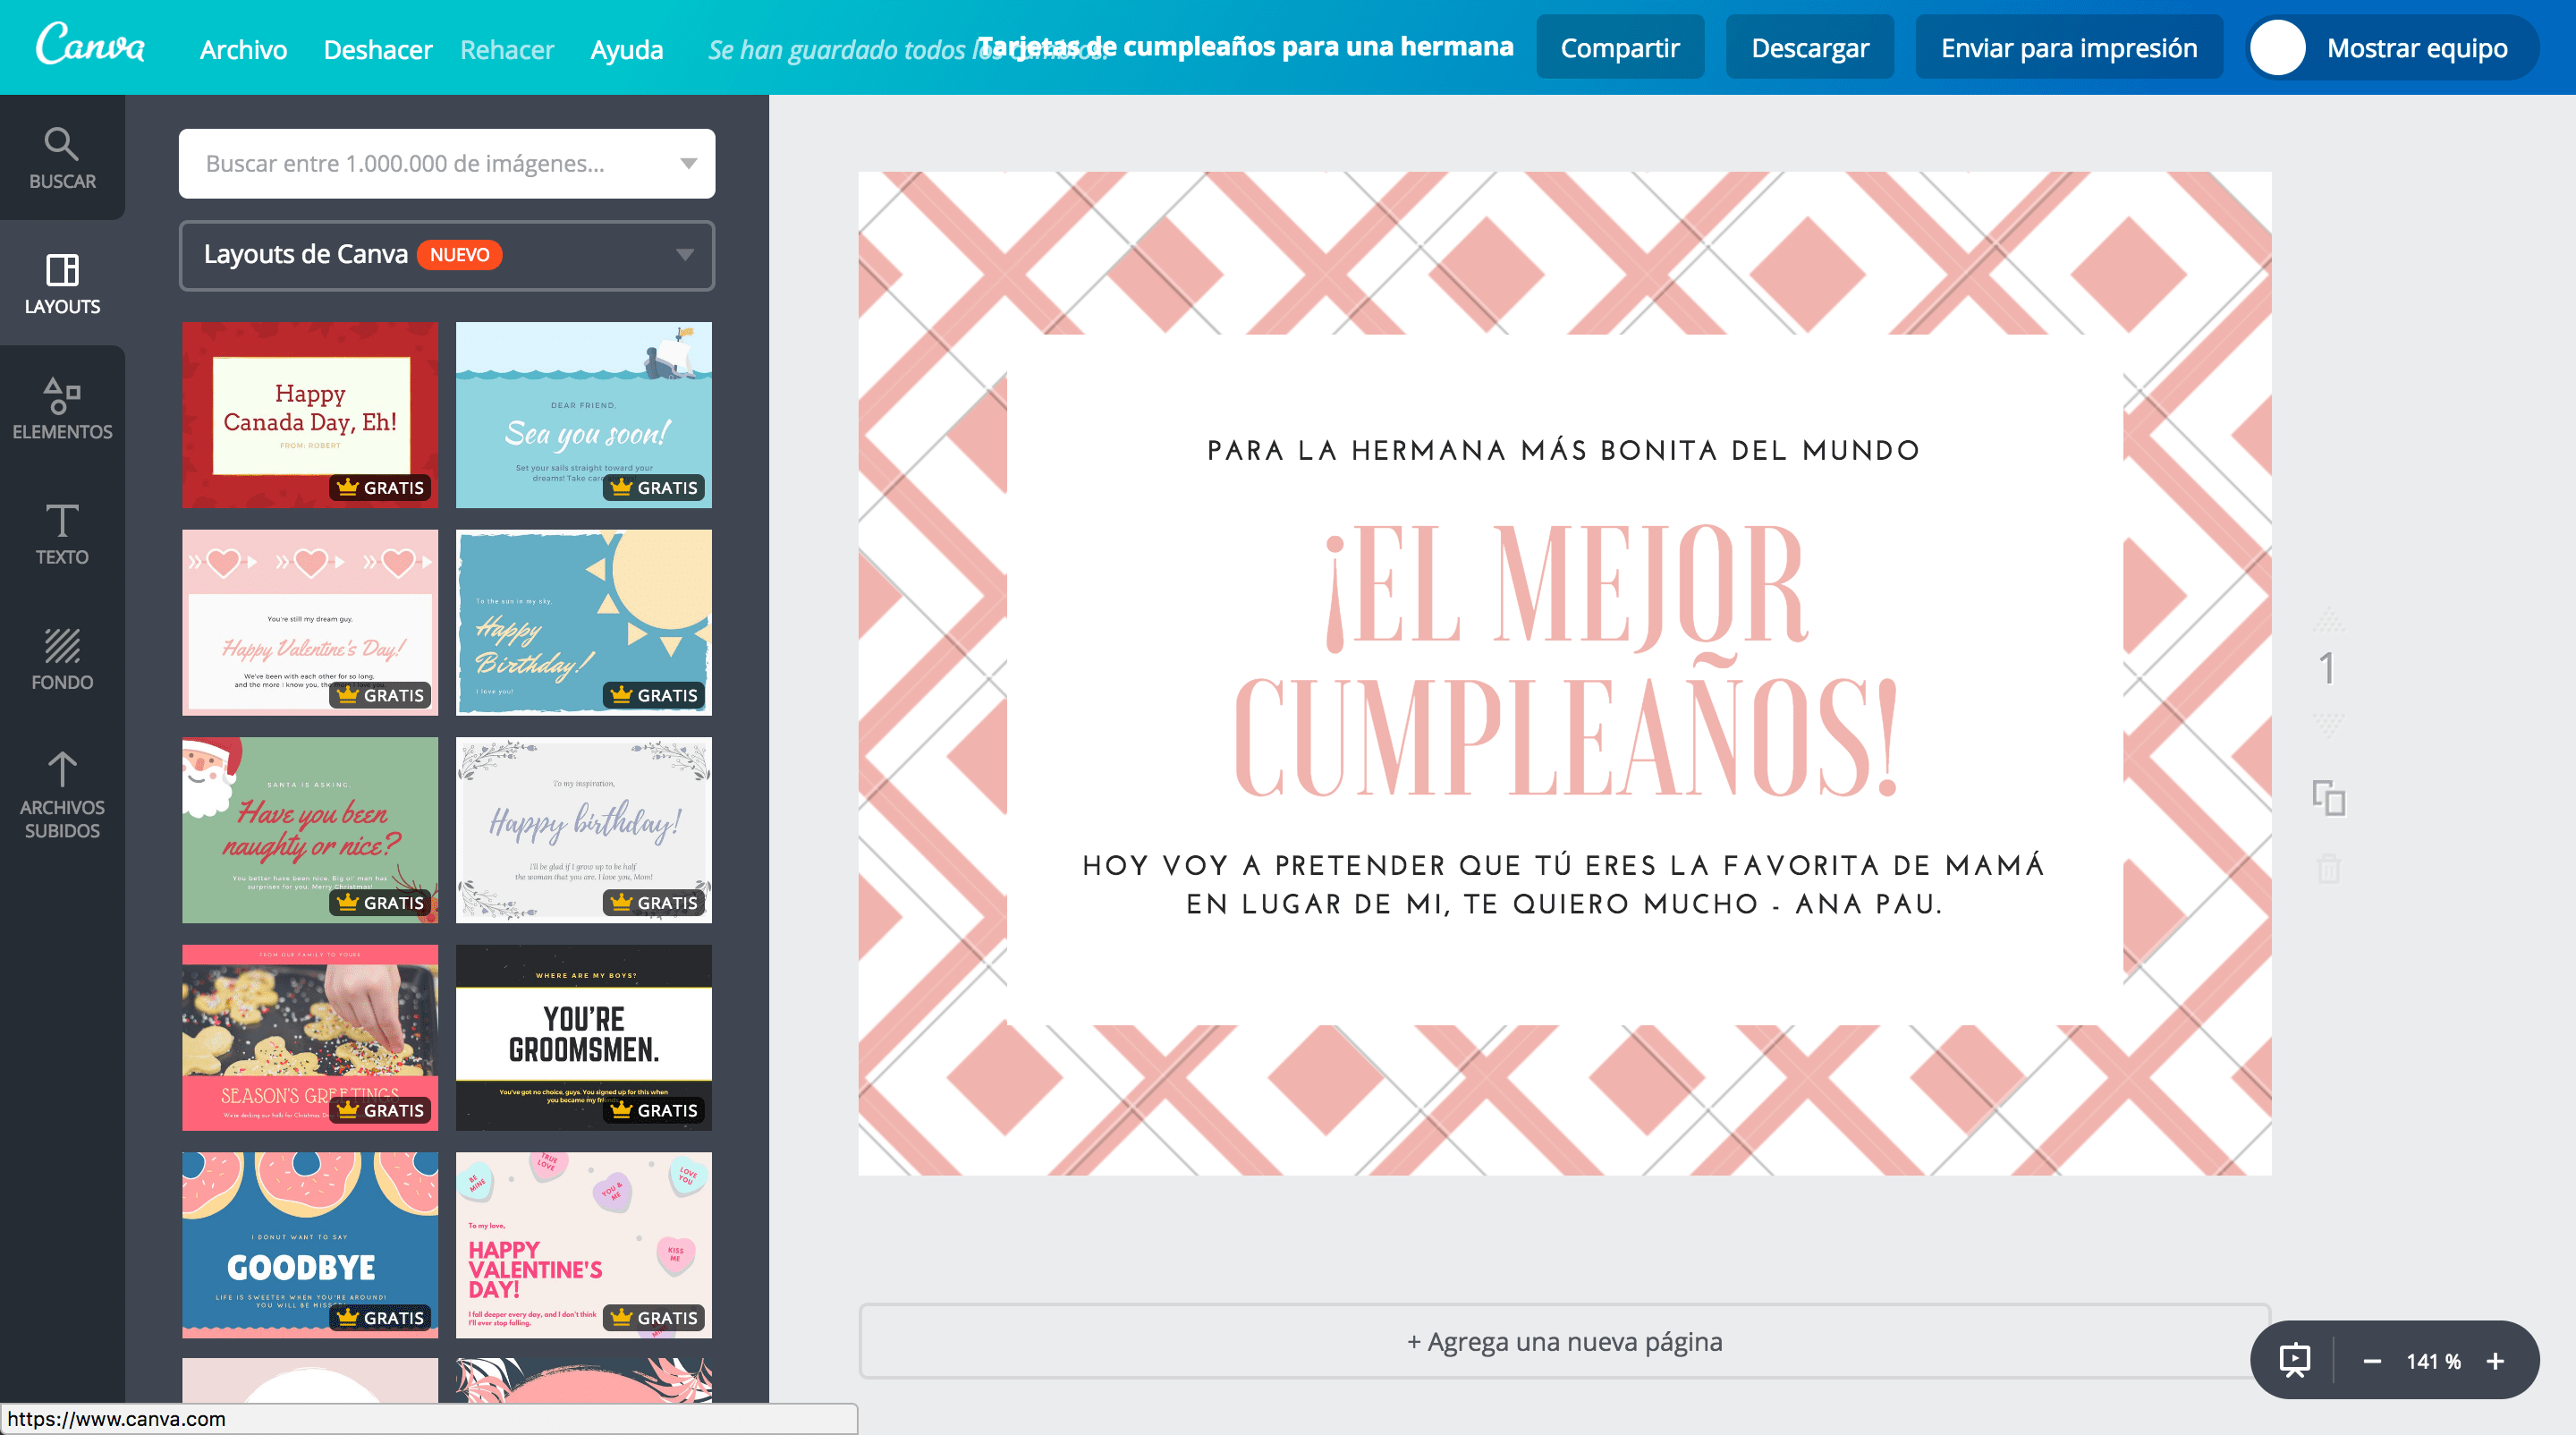Open the Elementos panel
Viewport: 2576px width, 1435px height.
point(62,408)
